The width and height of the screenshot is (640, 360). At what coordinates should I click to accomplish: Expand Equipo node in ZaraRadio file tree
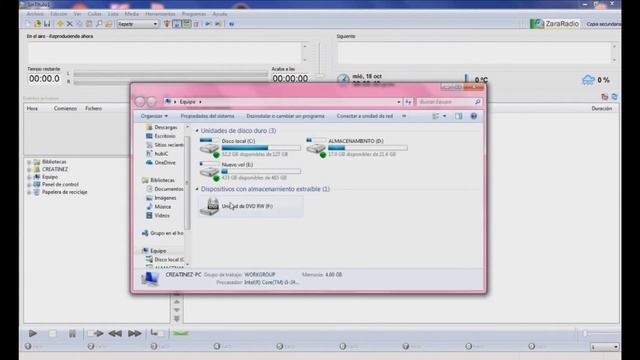click(x=29, y=177)
